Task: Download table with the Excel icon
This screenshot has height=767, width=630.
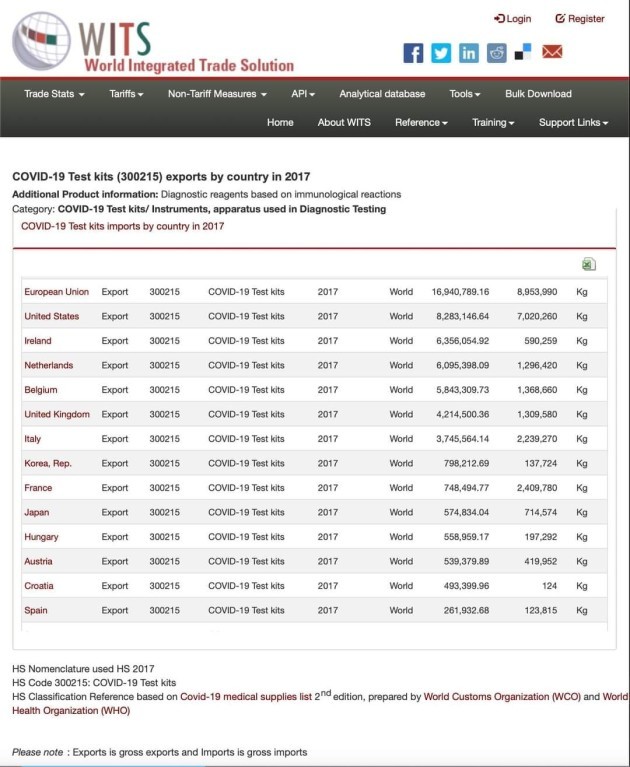Action: pos(589,264)
